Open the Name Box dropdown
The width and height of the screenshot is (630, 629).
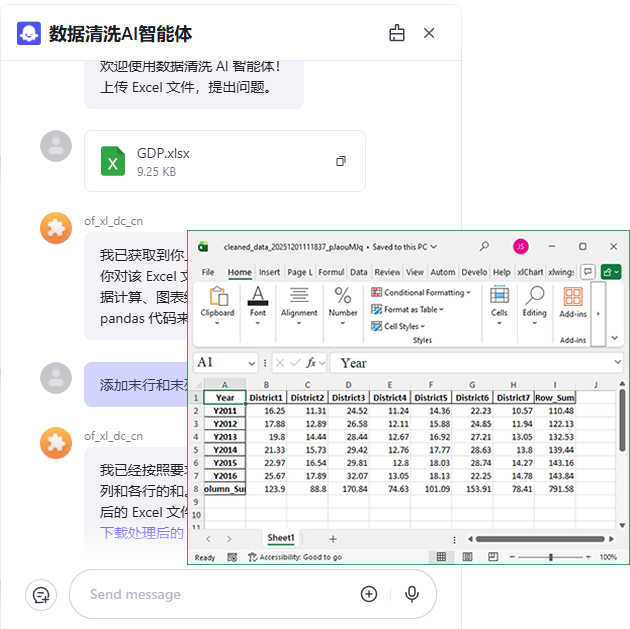pyautogui.click(x=252, y=364)
